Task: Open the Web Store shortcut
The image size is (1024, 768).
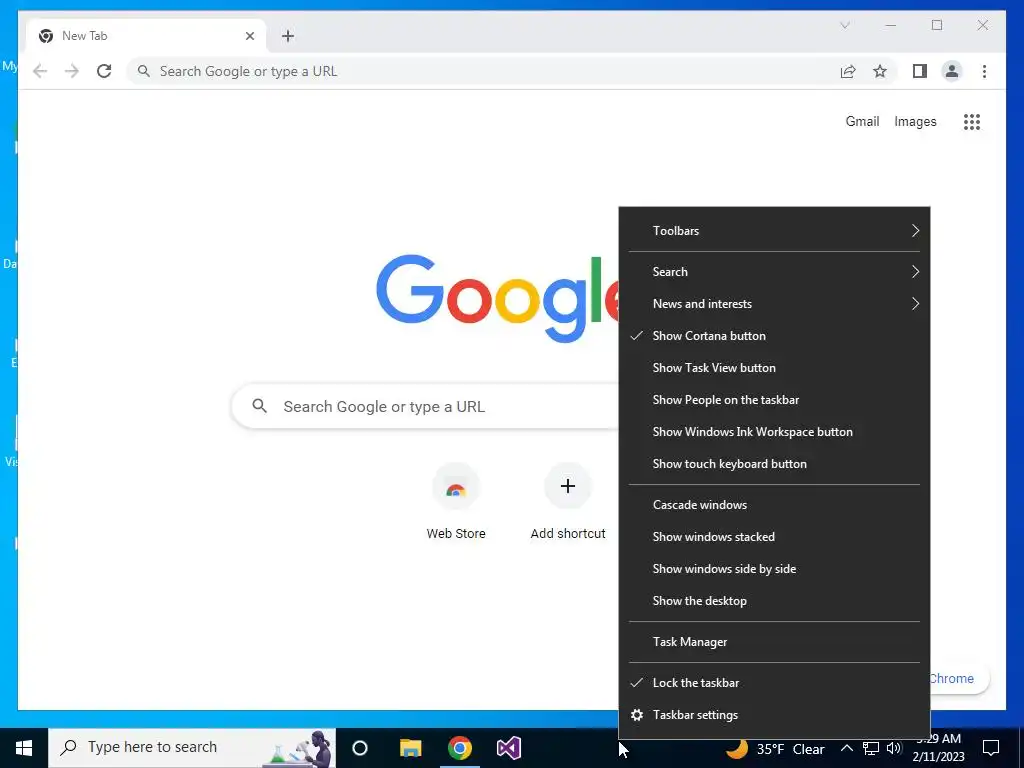Action: click(x=456, y=502)
